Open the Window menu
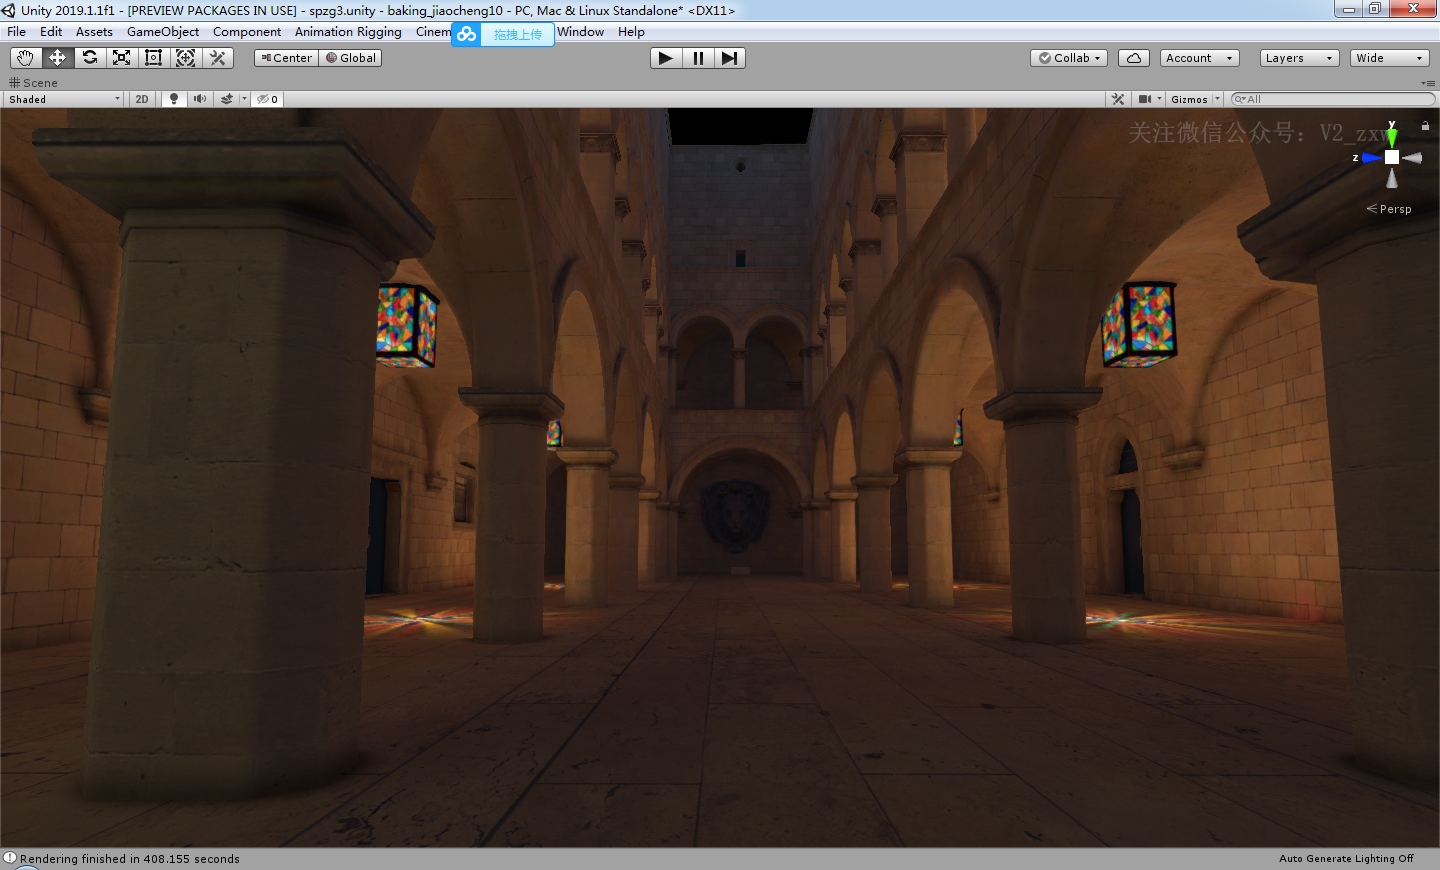This screenshot has height=870, width=1440. (581, 32)
